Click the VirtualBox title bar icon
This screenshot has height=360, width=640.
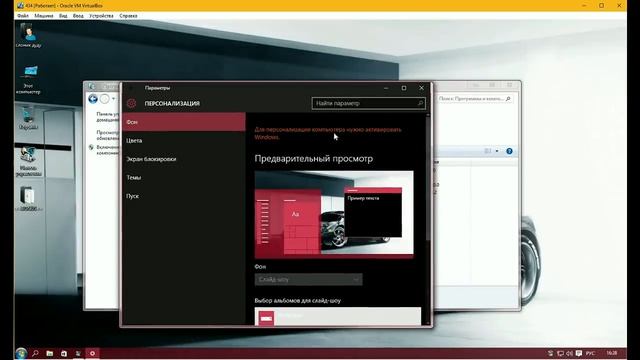20,5
